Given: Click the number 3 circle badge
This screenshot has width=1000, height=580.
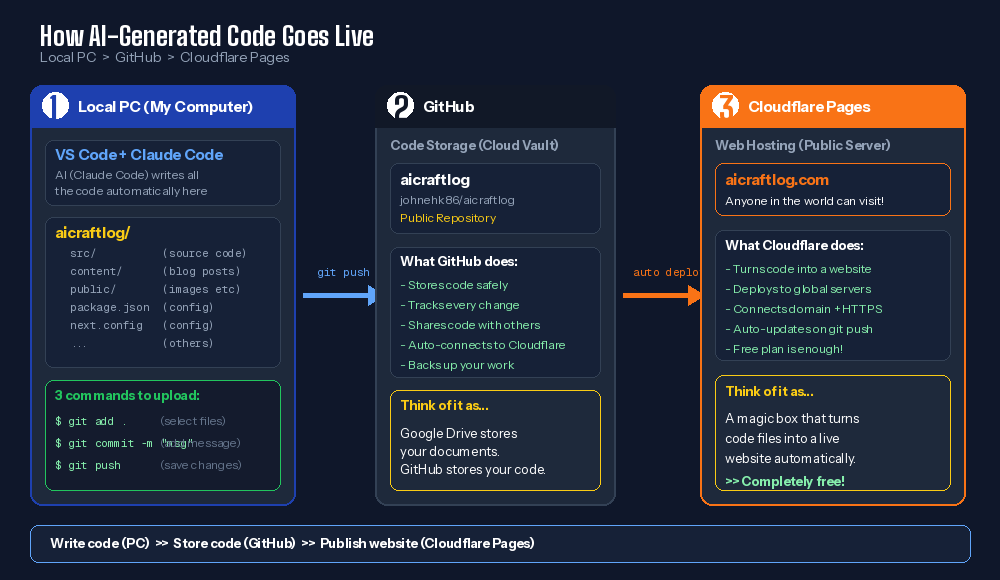Looking at the screenshot, I should click(725, 106).
